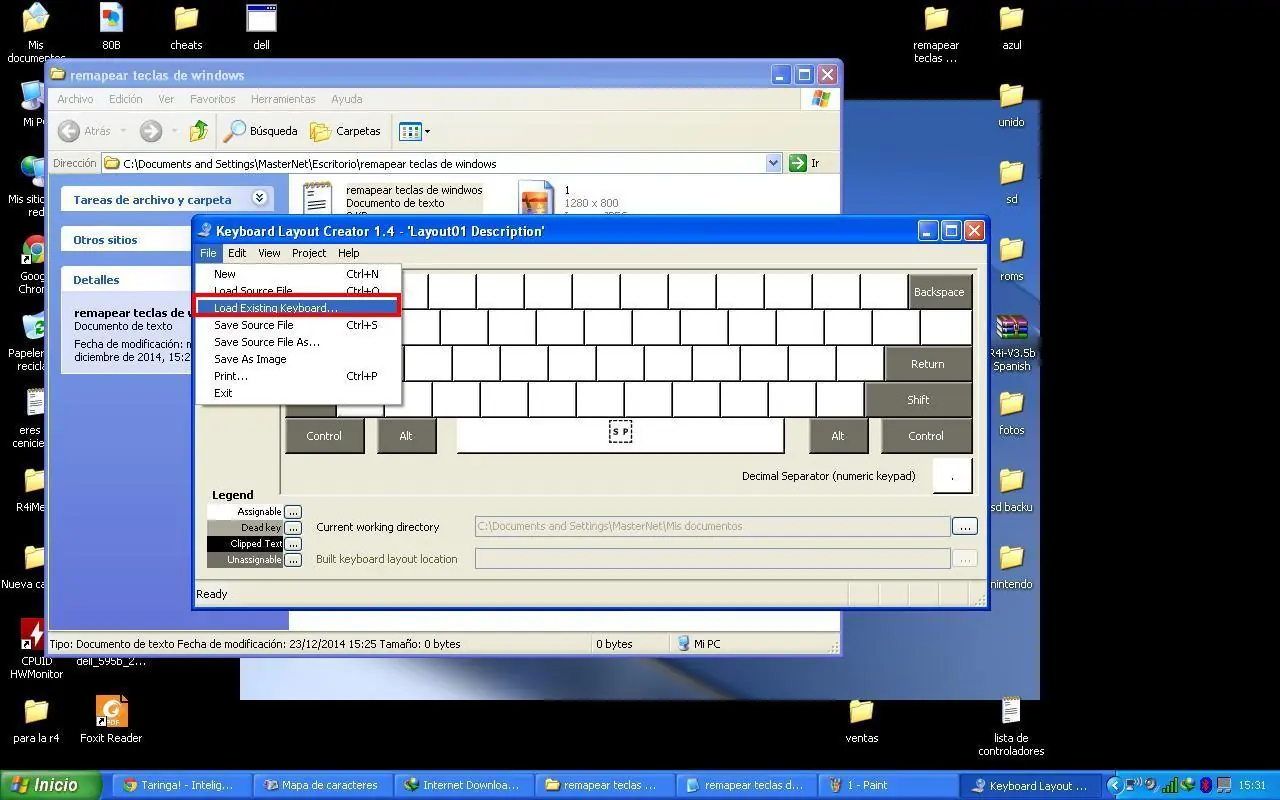Click the Backspace key on layout
The height and width of the screenshot is (800, 1280).
[939, 292]
